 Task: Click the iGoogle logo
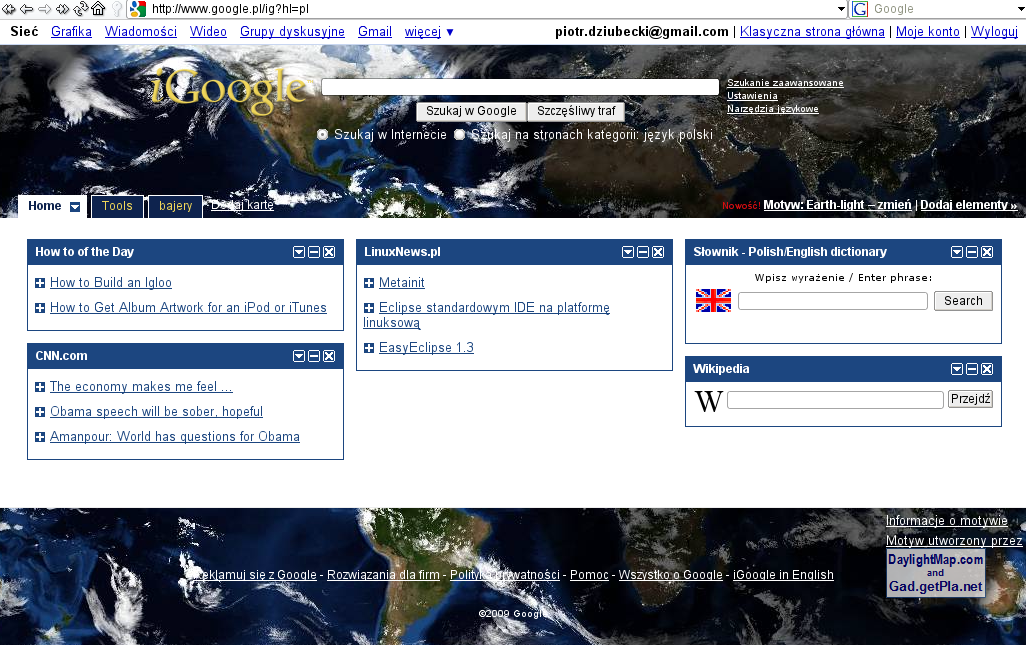coord(229,92)
